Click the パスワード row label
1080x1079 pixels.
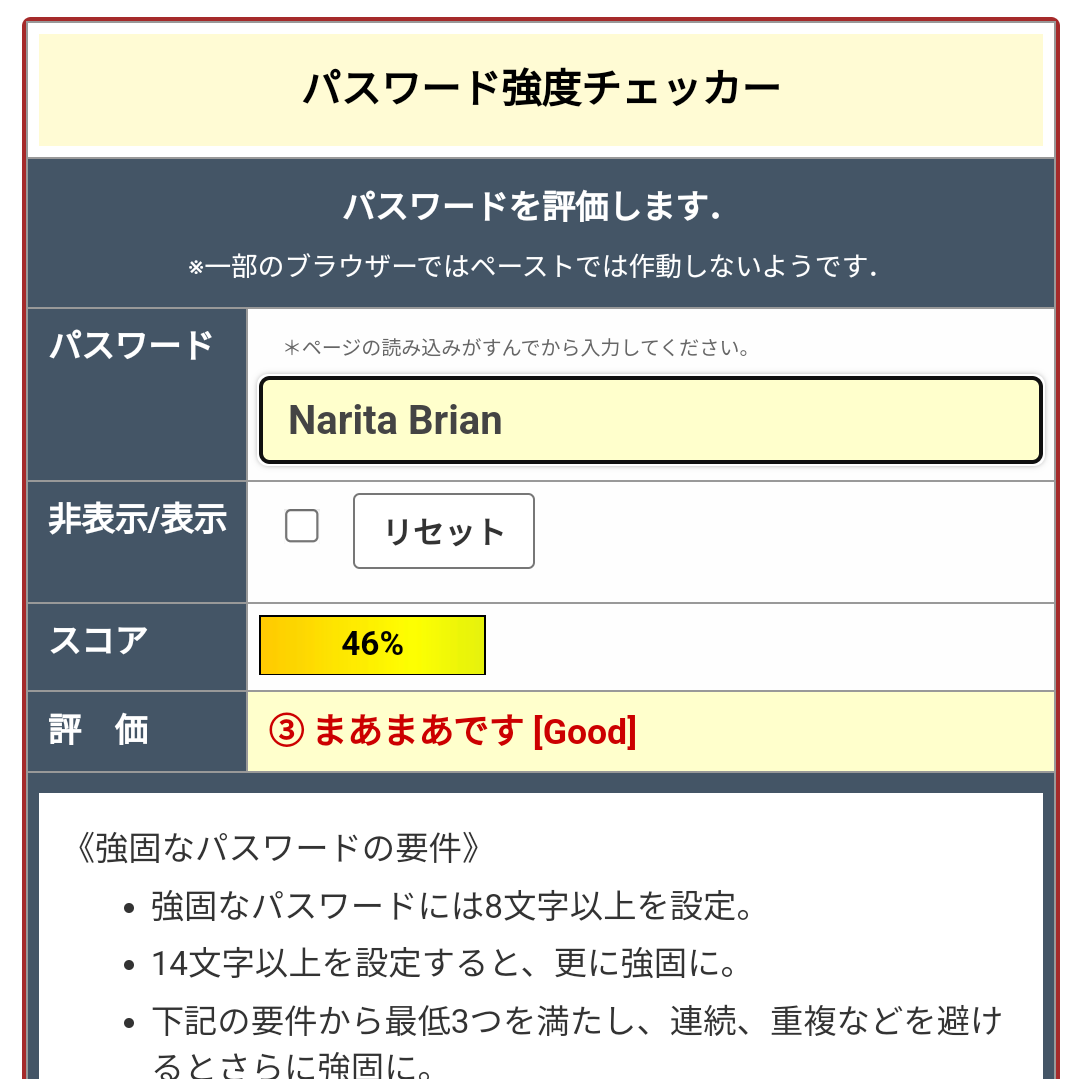[x=132, y=345]
